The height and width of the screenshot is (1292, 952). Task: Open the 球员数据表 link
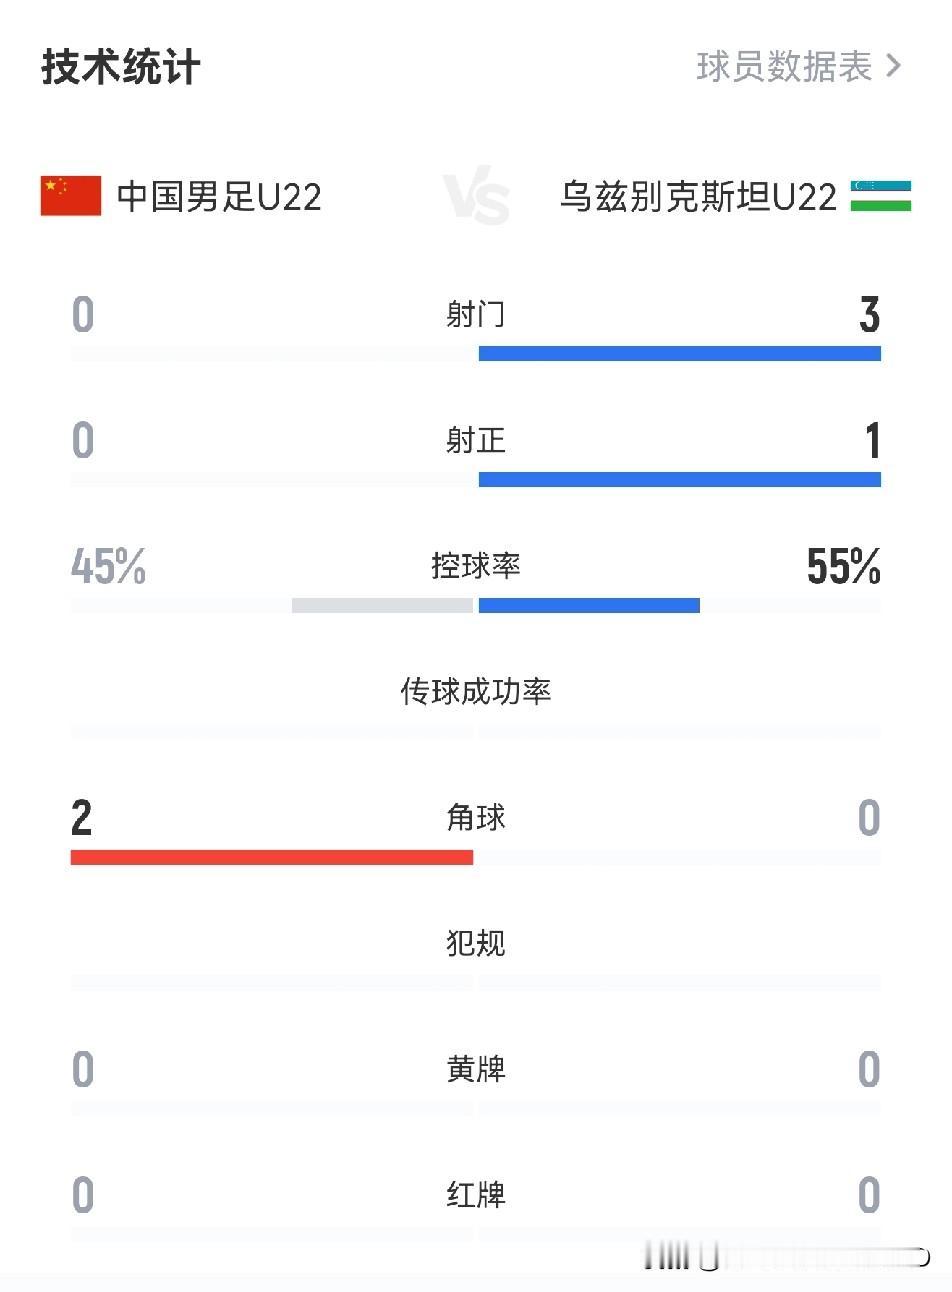(x=785, y=67)
